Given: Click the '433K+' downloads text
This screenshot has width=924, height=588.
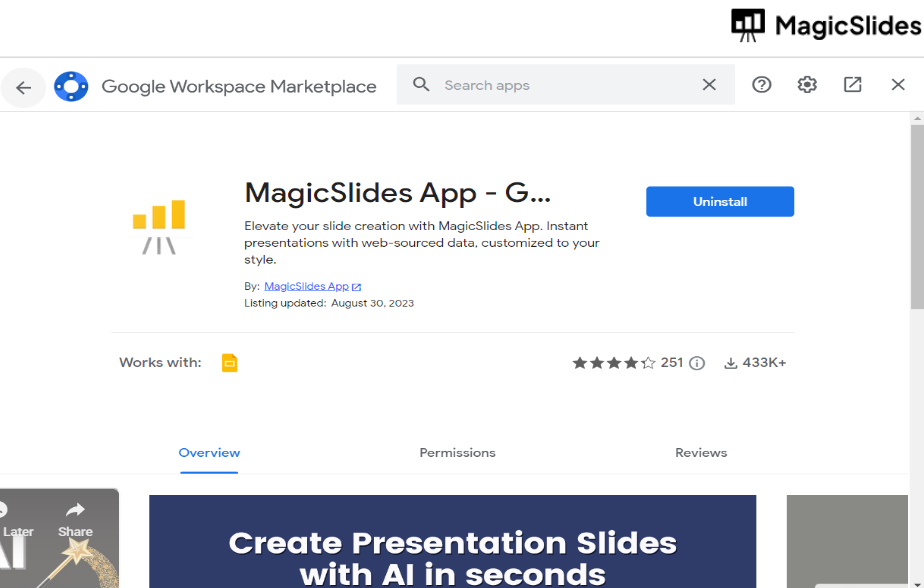Looking at the screenshot, I should click(764, 362).
